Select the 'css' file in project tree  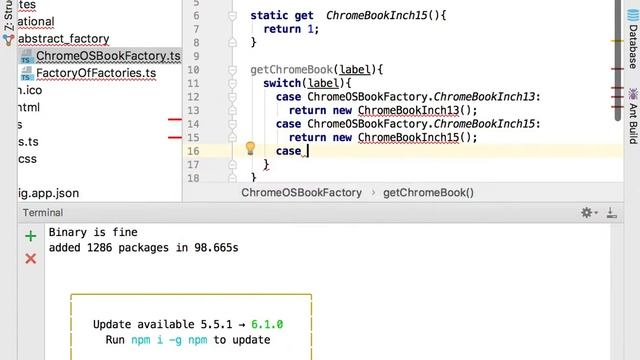pyautogui.click(x=27, y=159)
